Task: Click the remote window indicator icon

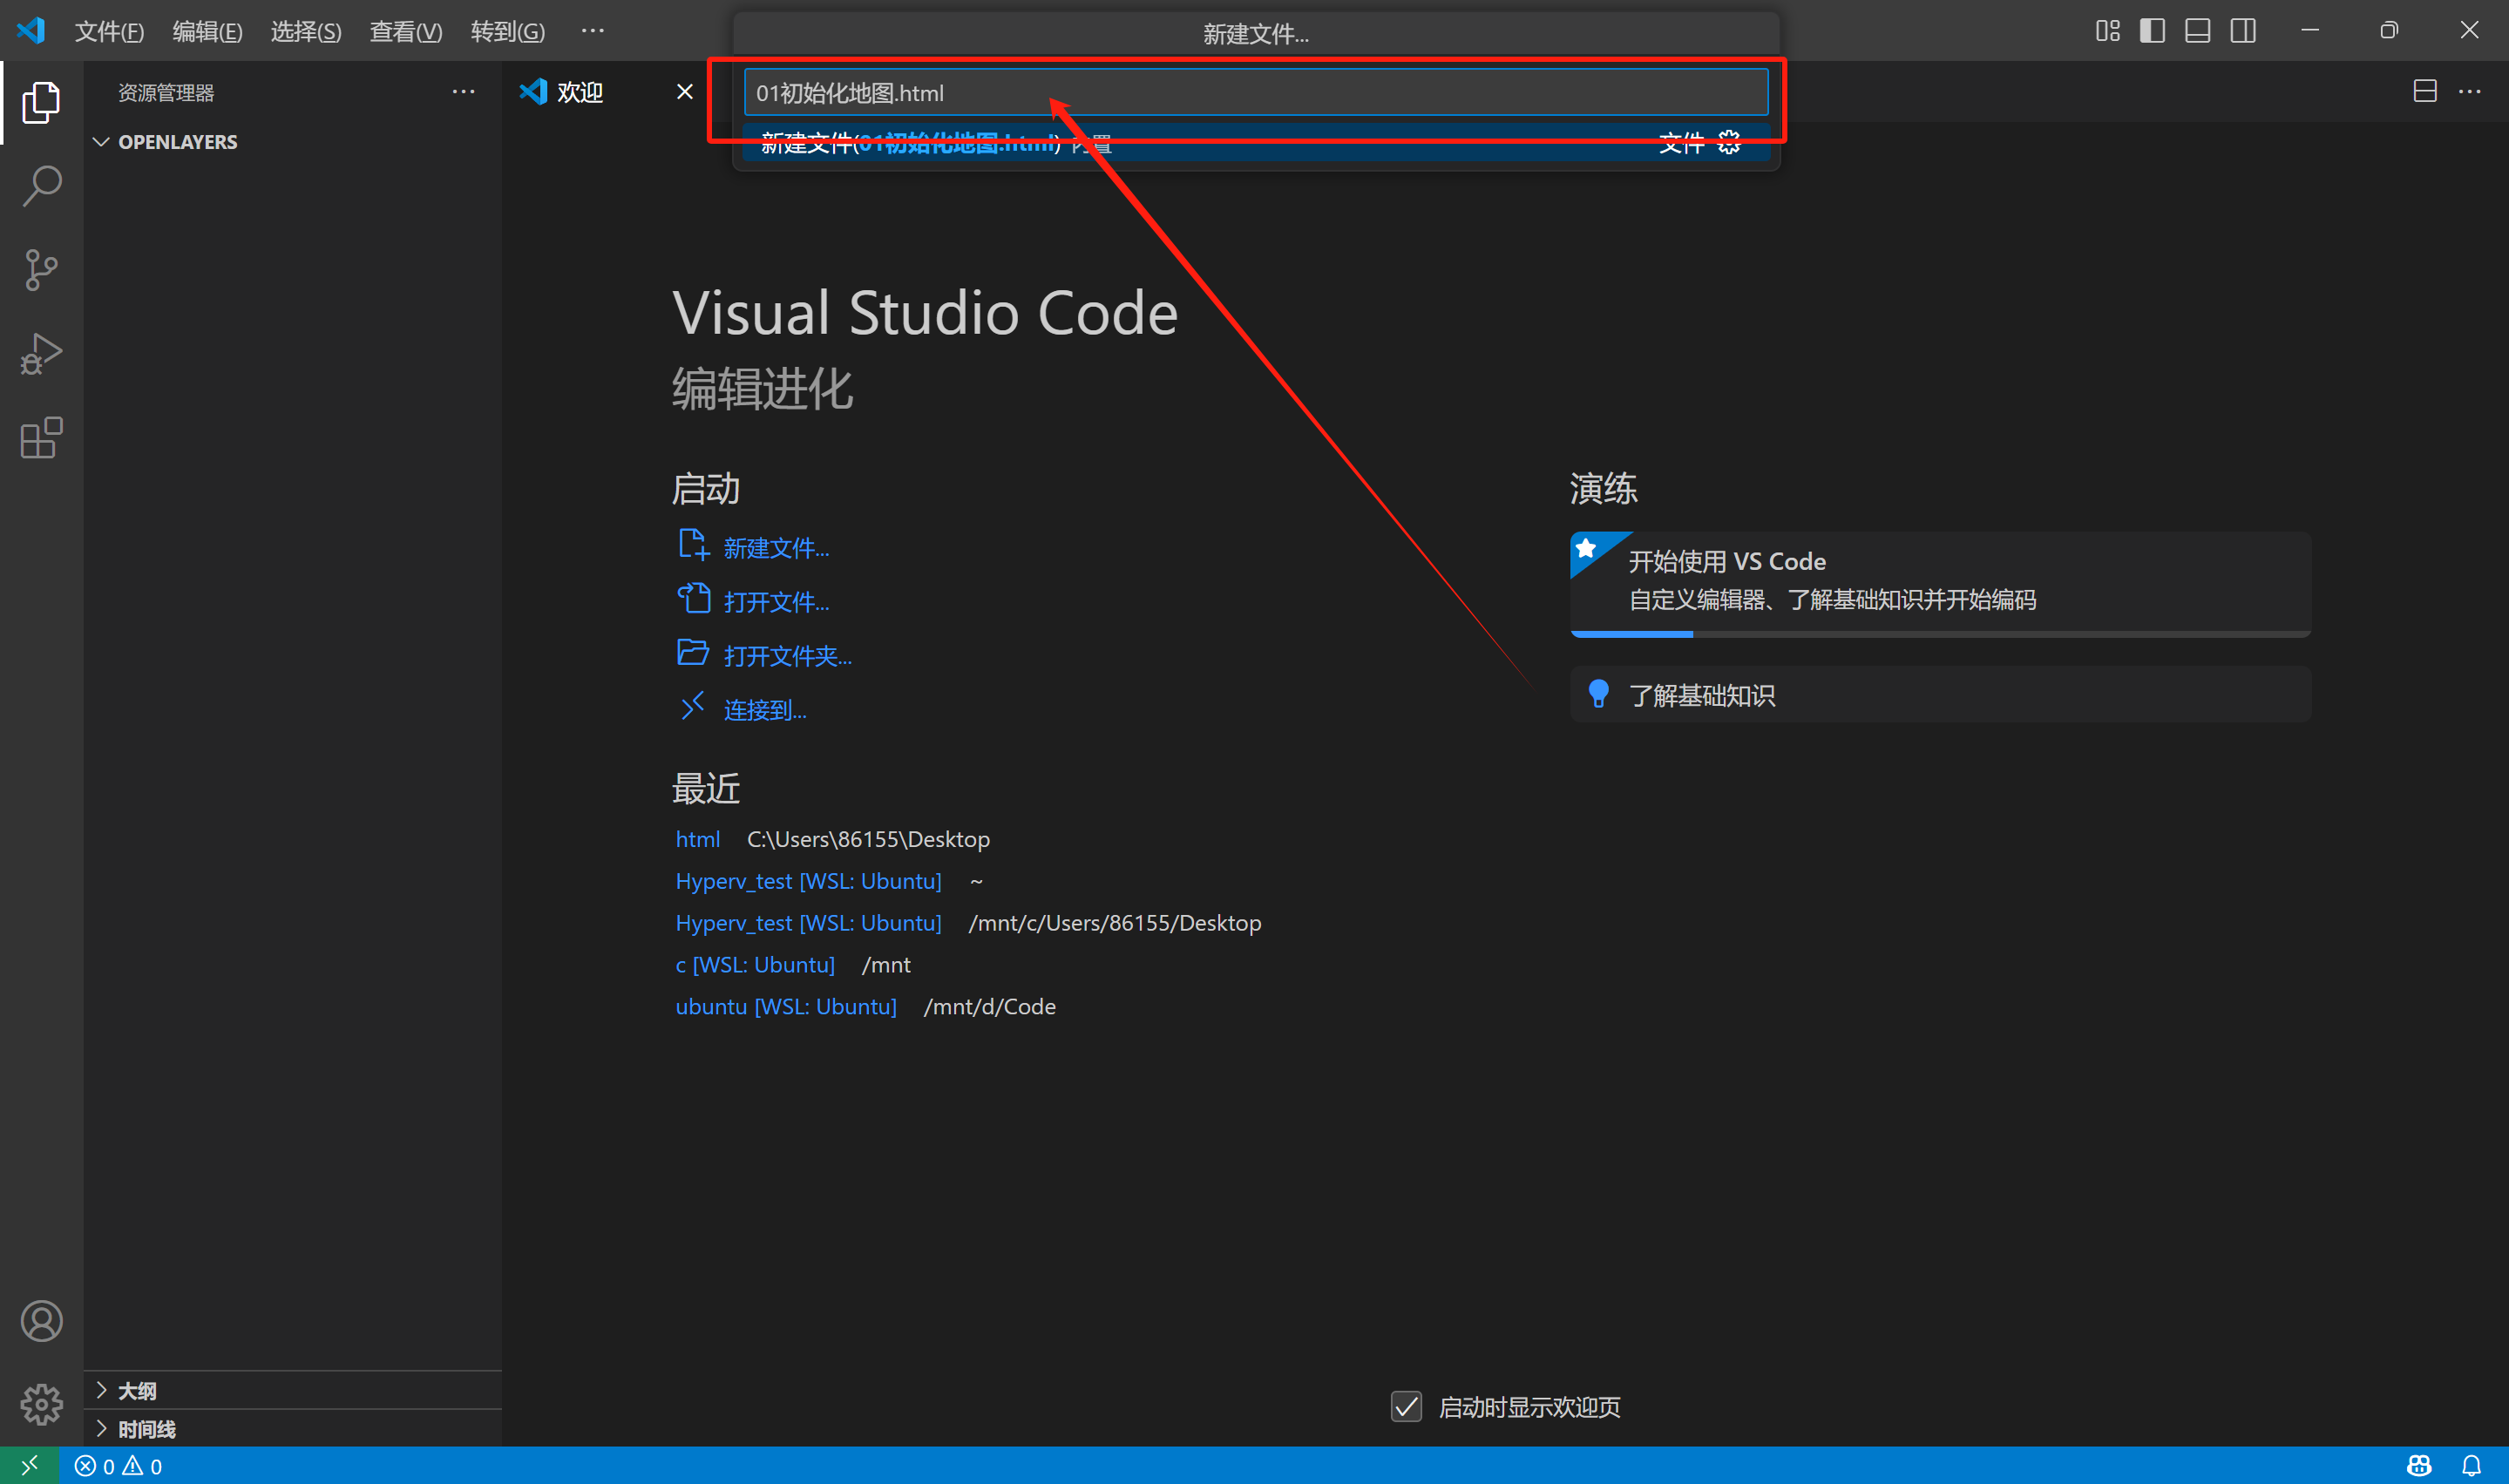Action: coord(29,1466)
